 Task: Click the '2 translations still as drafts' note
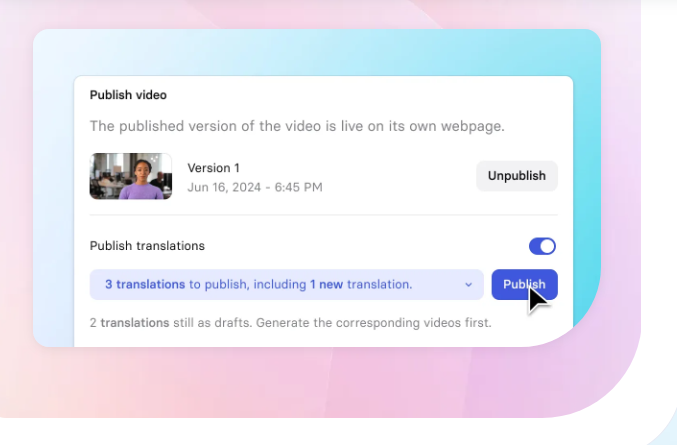point(291,323)
